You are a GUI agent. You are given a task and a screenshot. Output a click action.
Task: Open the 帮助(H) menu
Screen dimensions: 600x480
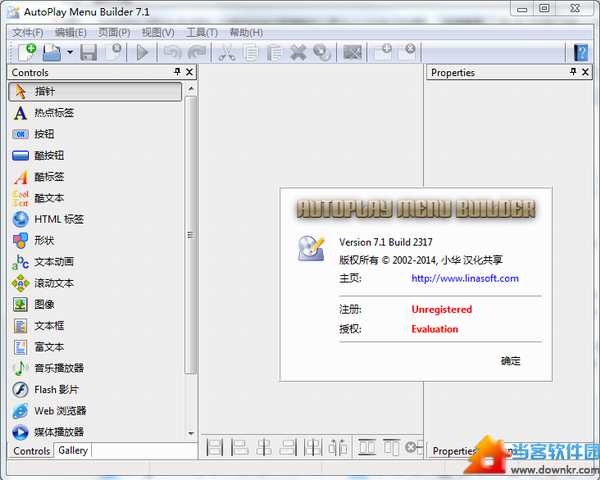(x=246, y=33)
